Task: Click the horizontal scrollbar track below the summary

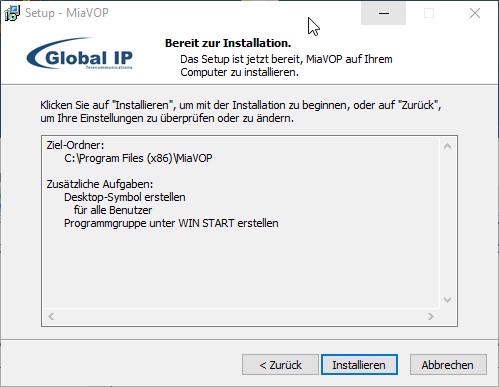Action: click(241, 316)
